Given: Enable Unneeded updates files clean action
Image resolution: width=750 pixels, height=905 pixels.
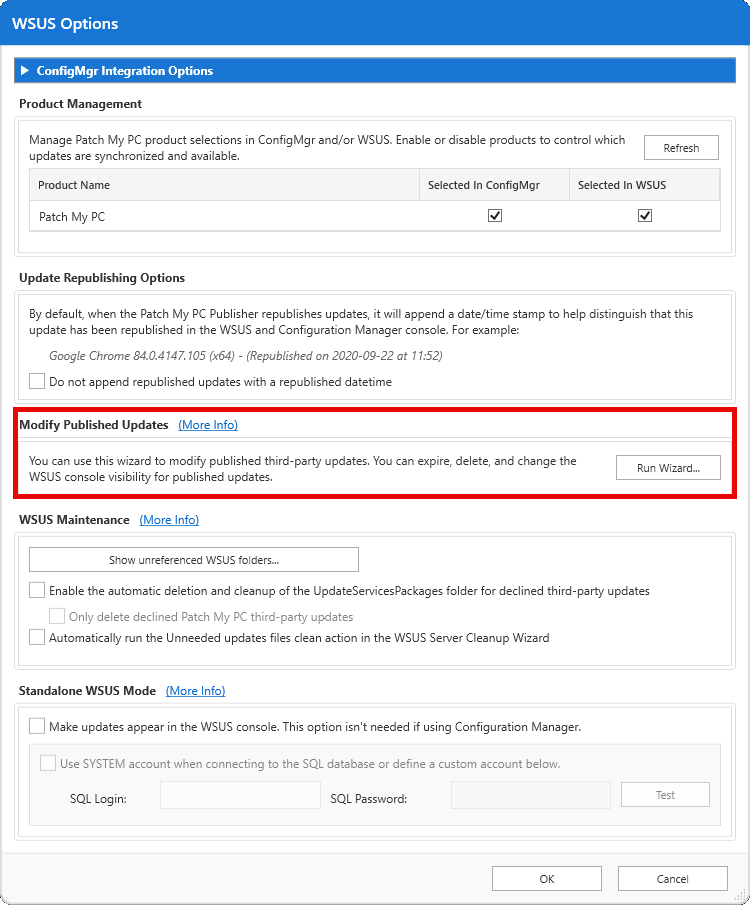Looking at the screenshot, I should tap(36, 637).
